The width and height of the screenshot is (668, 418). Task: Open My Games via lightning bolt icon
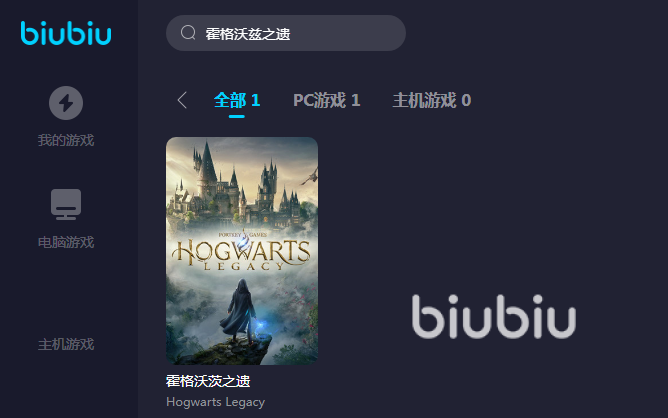pyautogui.click(x=66, y=103)
